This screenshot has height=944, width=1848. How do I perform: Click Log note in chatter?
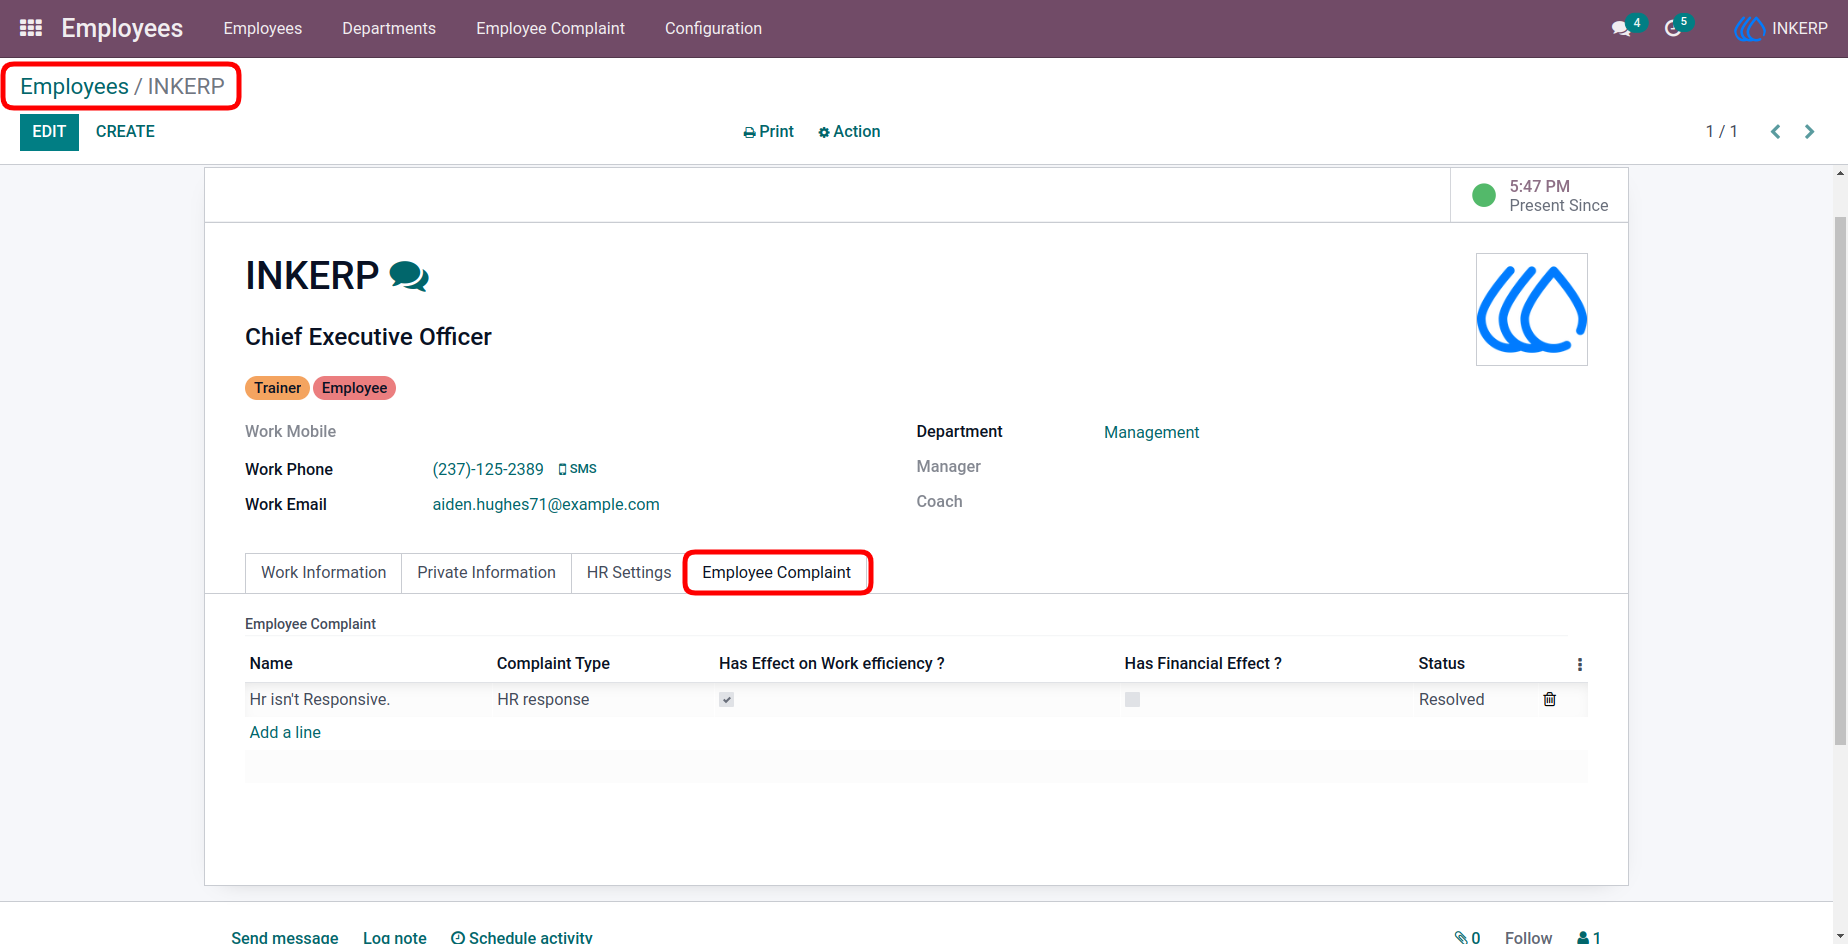click(x=395, y=937)
